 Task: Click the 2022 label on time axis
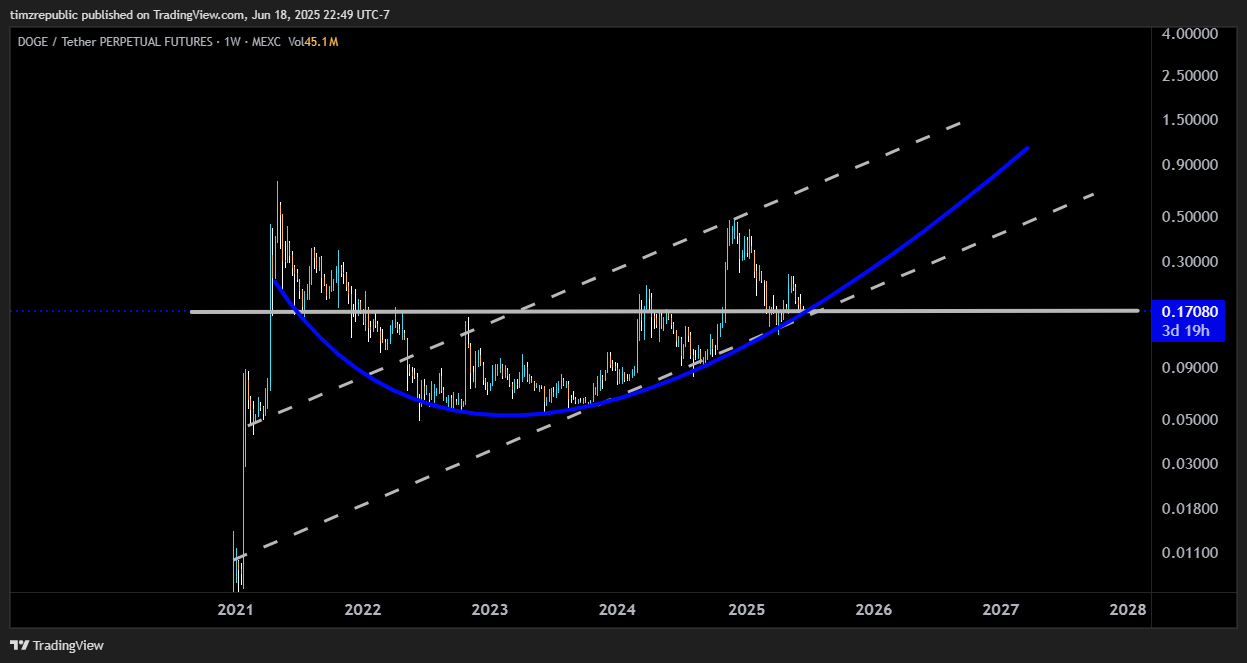pos(362,610)
